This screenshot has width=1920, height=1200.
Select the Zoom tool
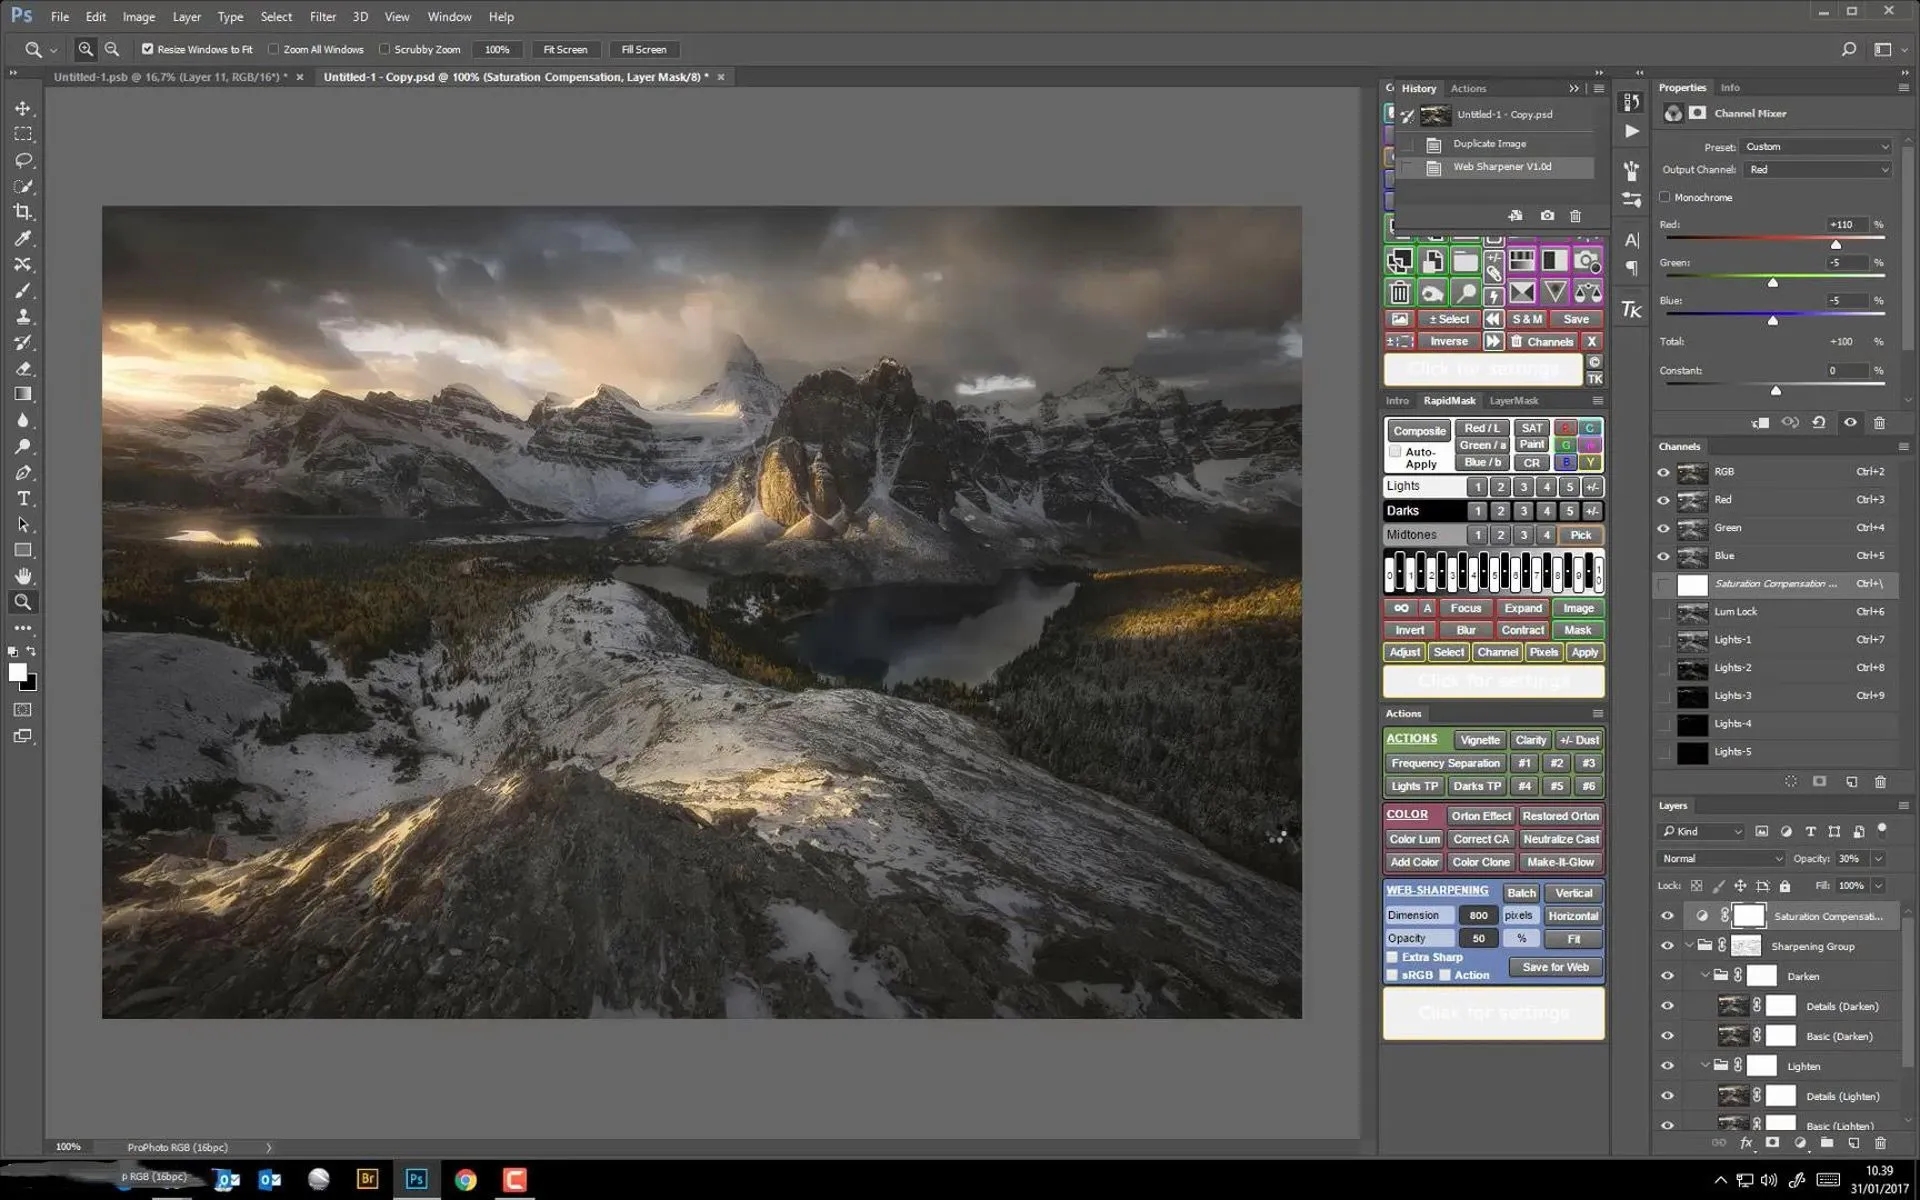coord(22,601)
